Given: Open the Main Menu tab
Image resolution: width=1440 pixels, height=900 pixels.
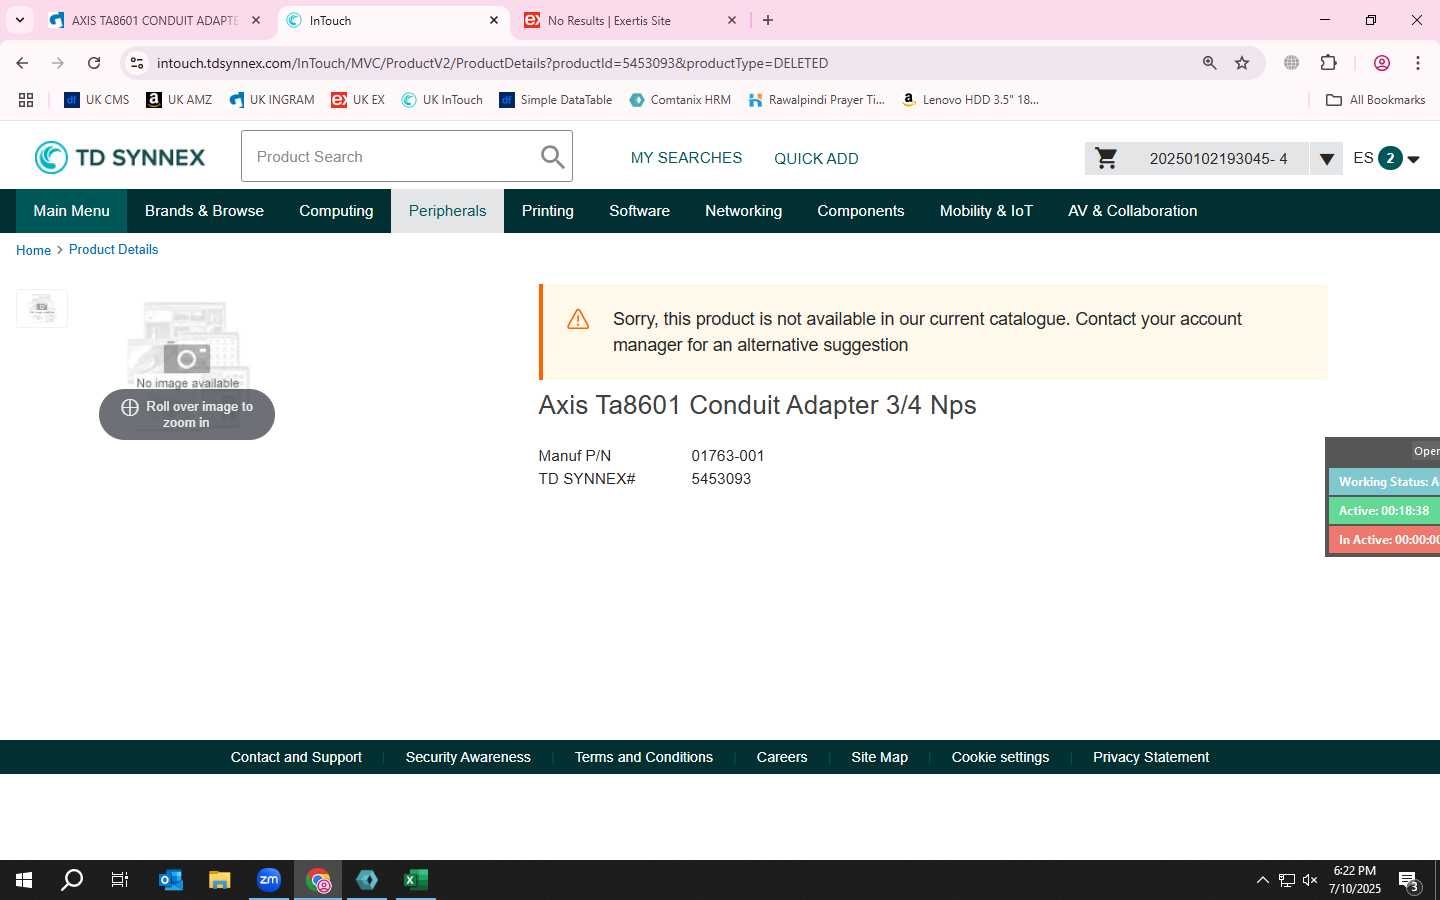Looking at the screenshot, I should pos(71,211).
